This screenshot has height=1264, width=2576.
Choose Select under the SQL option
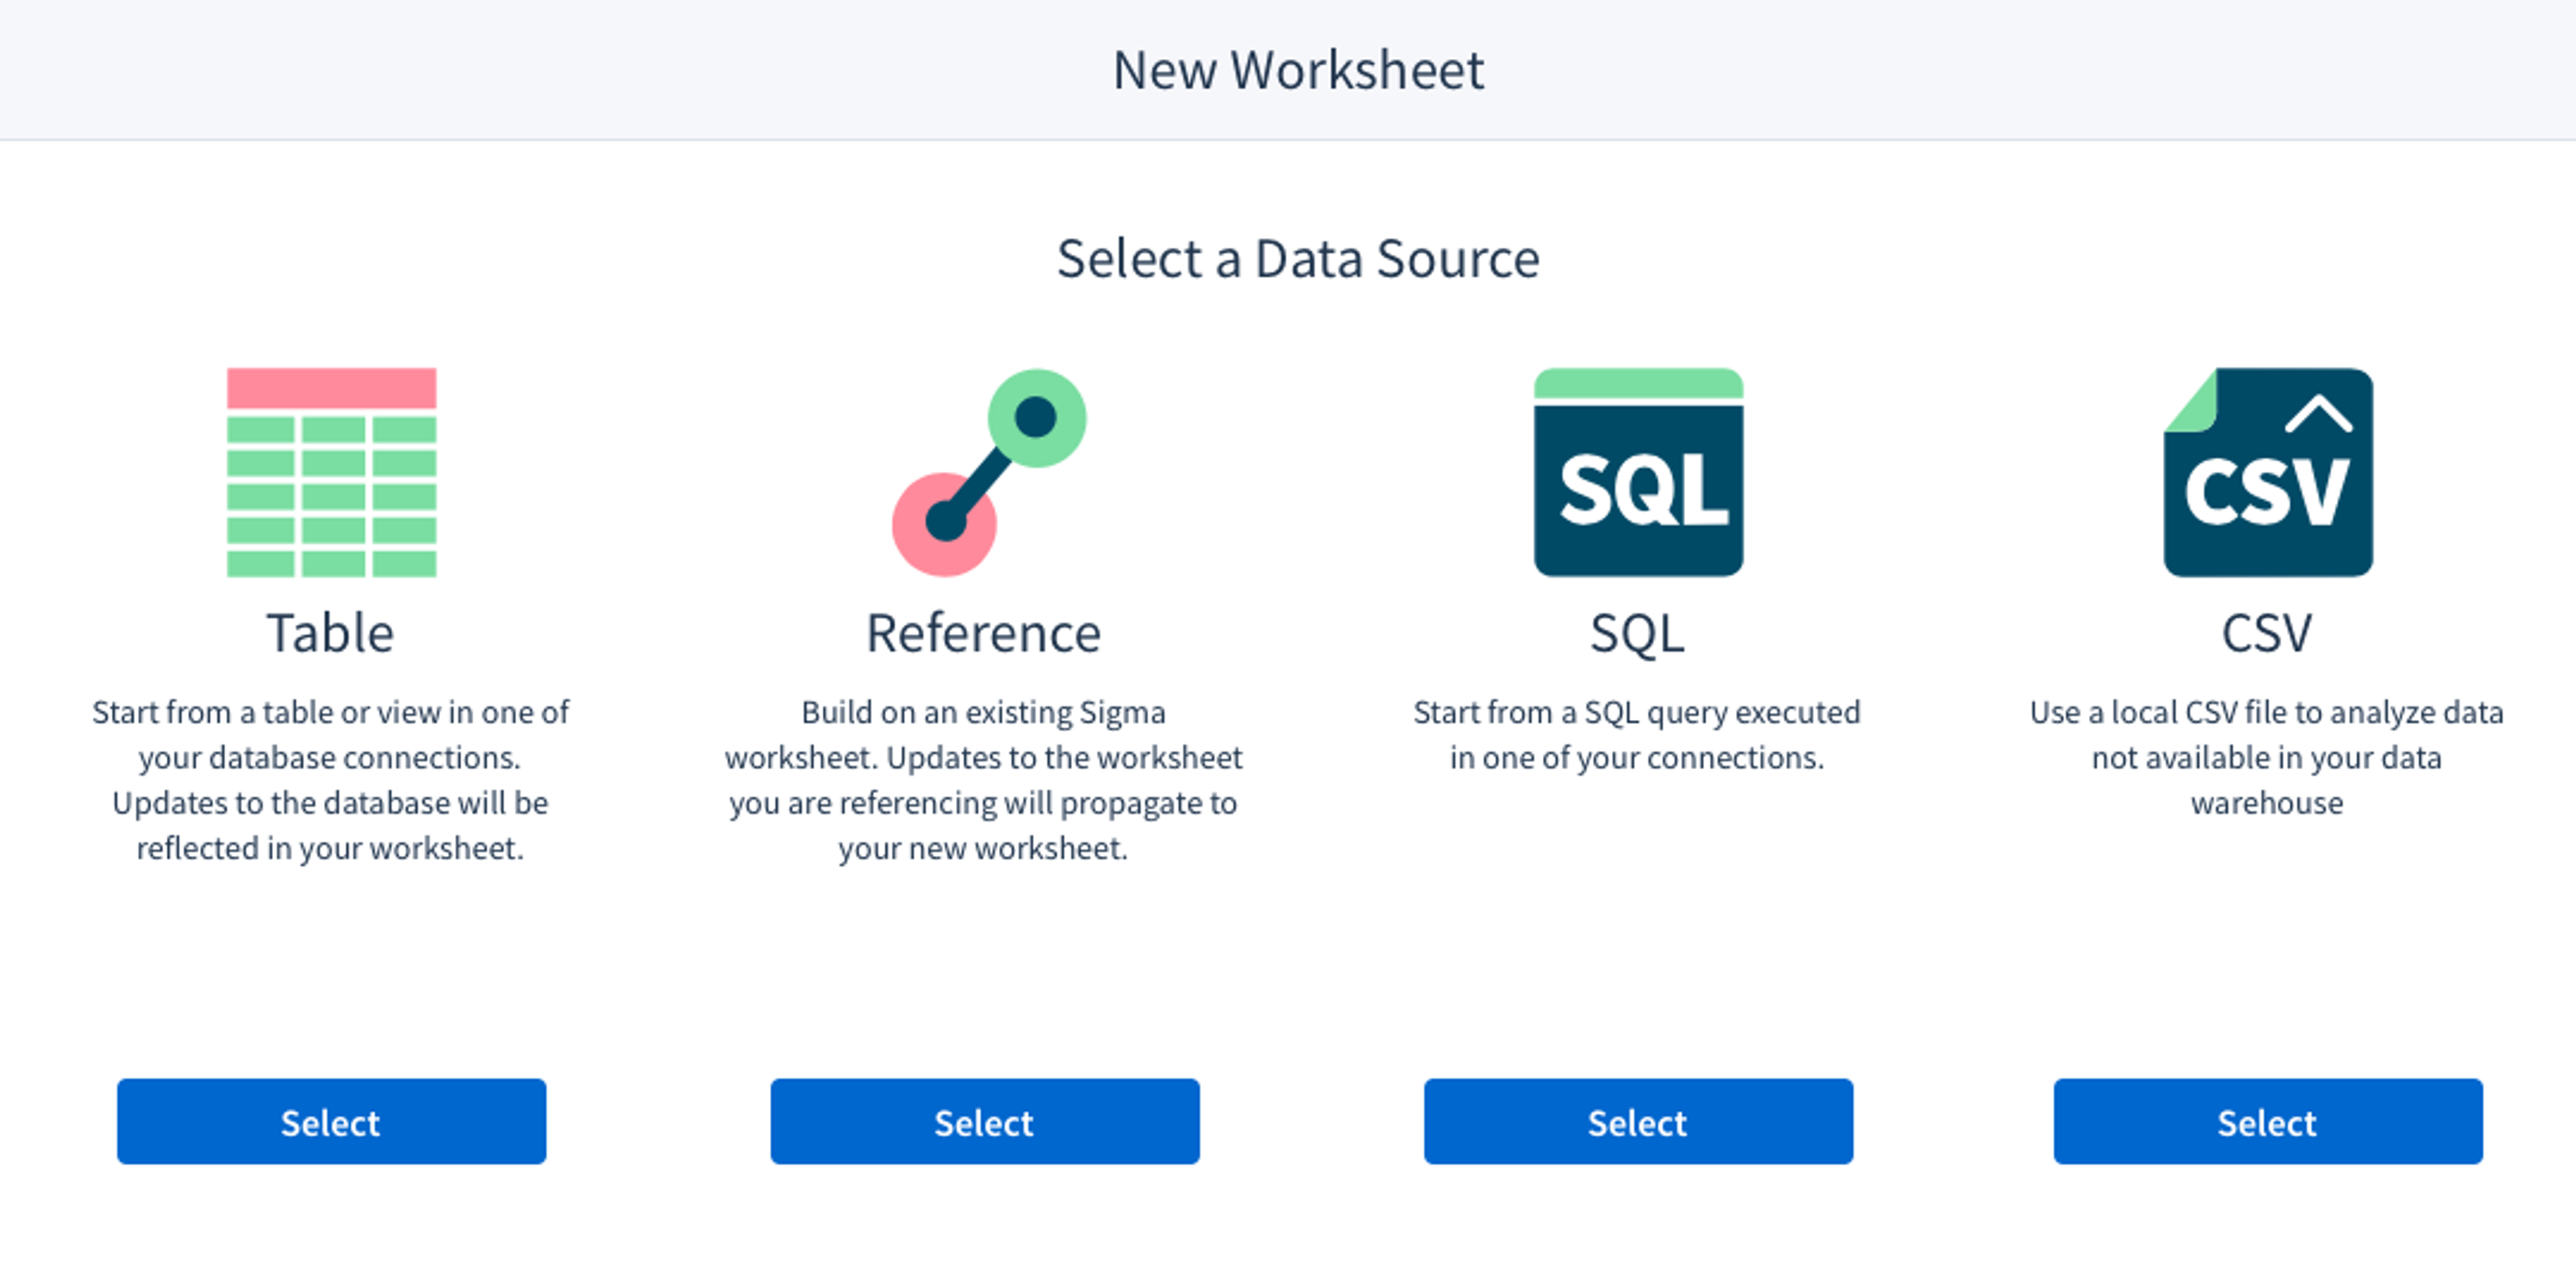click(x=1638, y=1121)
